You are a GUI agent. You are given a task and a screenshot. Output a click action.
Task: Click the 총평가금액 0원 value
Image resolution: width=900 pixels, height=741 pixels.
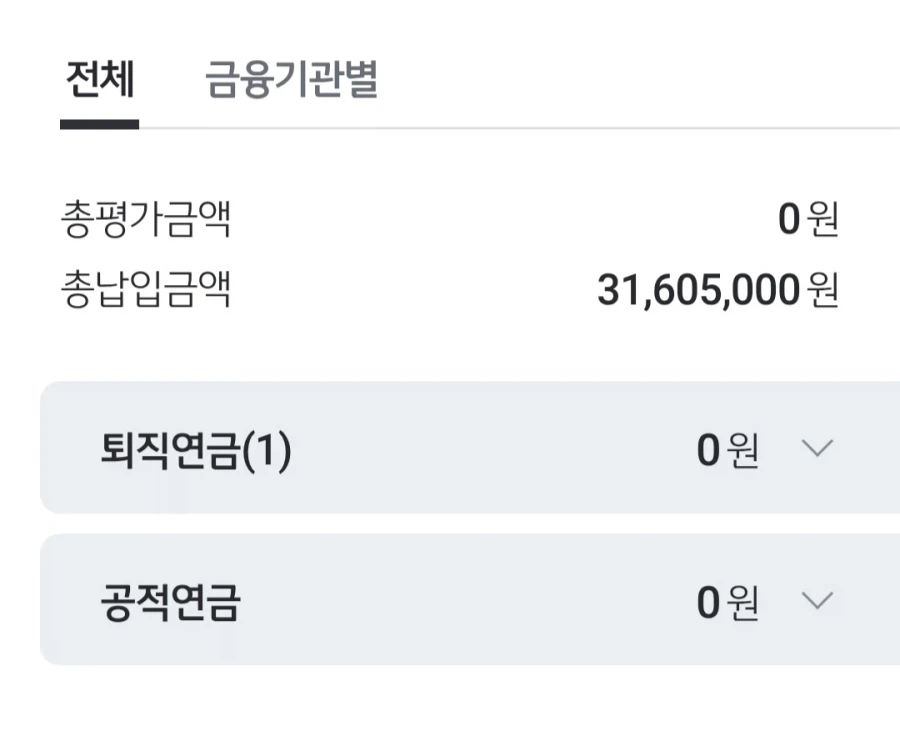pos(794,216)
